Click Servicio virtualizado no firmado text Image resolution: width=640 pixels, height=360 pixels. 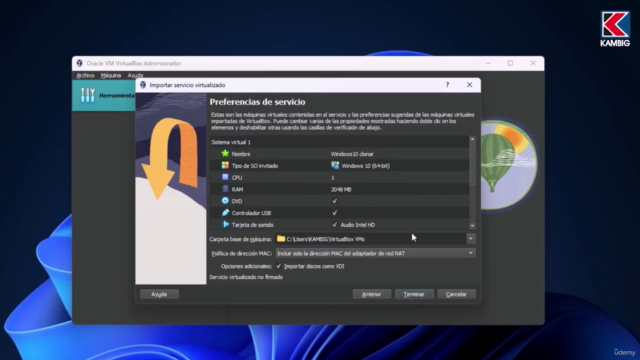[246, 277]
